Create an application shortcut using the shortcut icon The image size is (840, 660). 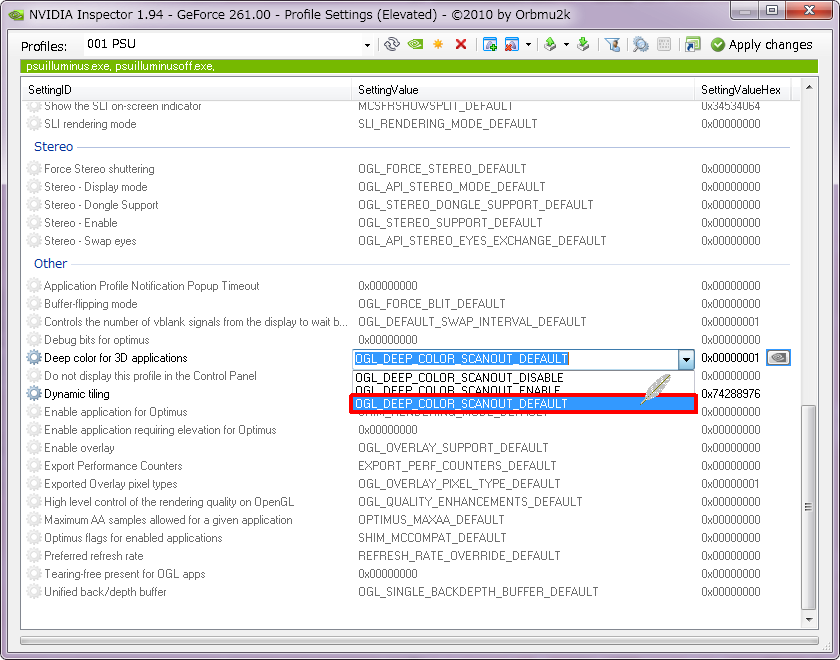coord(692,44)
